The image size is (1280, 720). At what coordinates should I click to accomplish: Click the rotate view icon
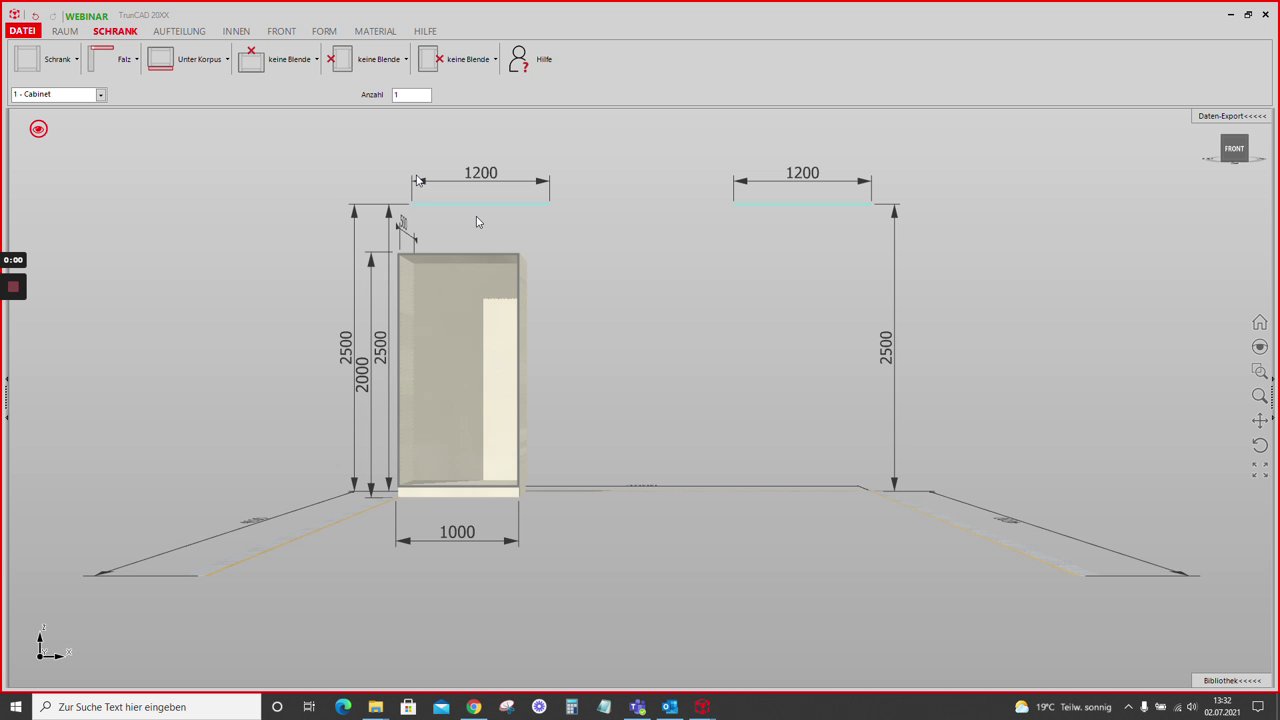coord(1259,445)
